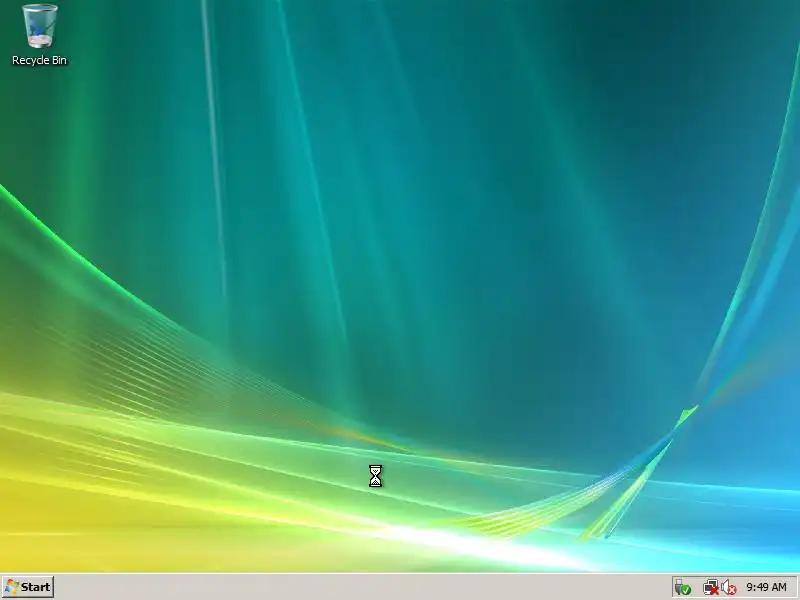Open the disconnected network tray icon
Image resolution: width=800 pixels, height=600 pixels.
pyautogui.click(x=711, y=588)
